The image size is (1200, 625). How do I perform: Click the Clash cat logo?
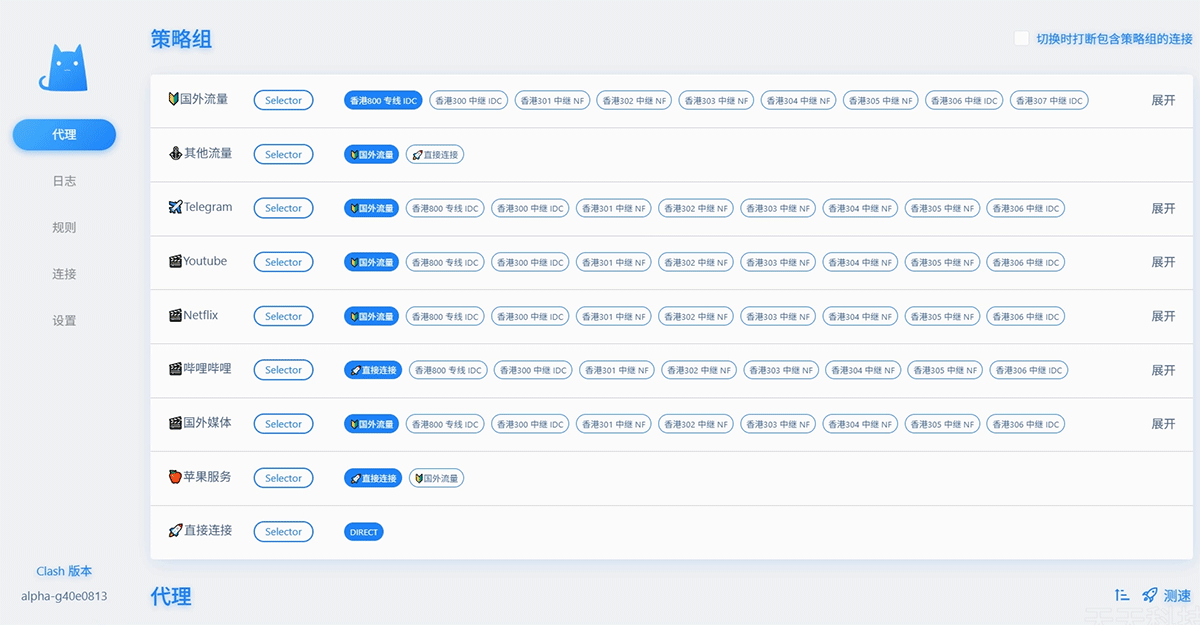pos(63,68)
